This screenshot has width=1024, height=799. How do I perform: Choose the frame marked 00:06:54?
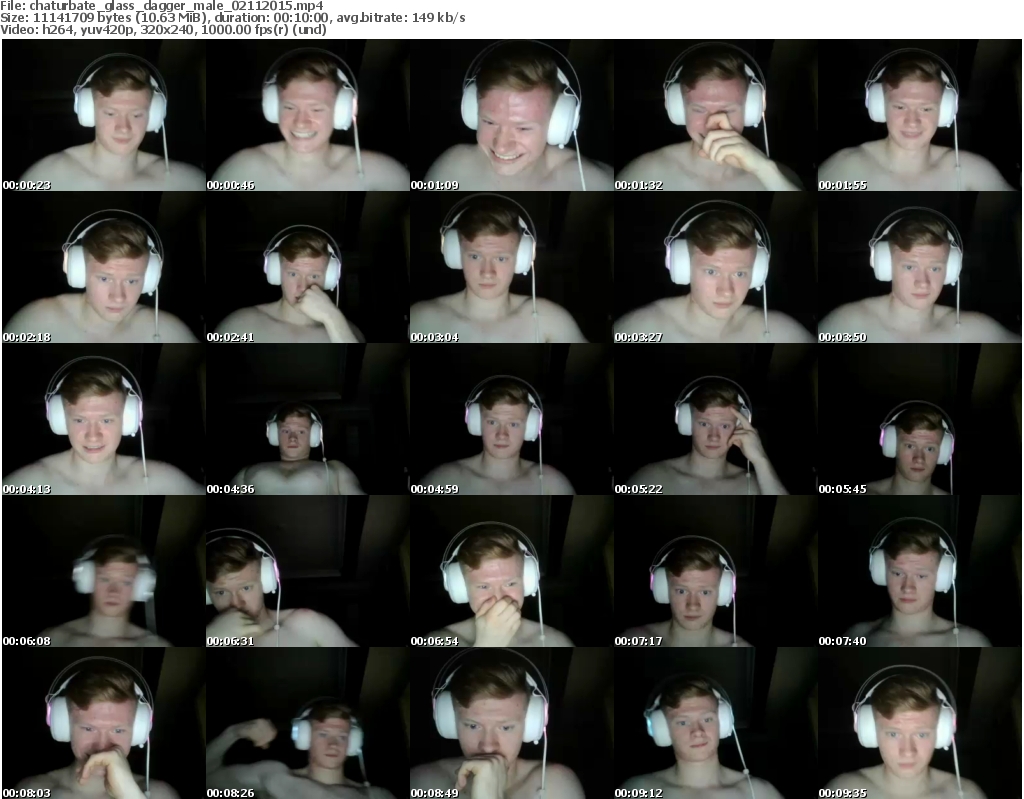(x=511, y=572)
